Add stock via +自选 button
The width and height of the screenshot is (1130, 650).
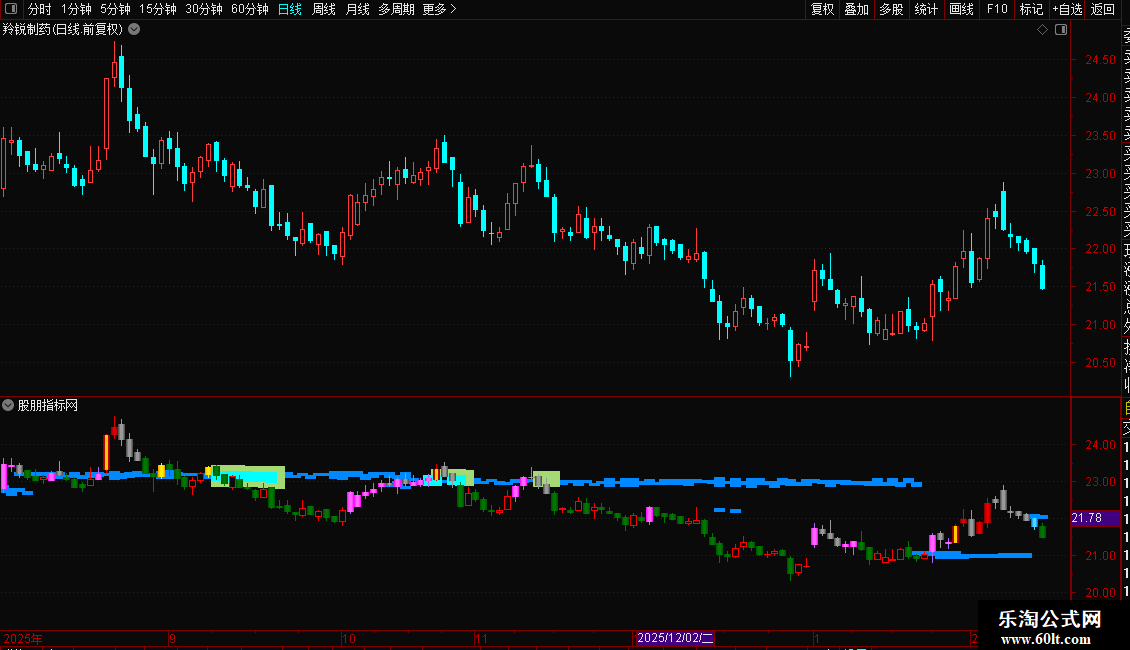click(x=1067, y=9)
